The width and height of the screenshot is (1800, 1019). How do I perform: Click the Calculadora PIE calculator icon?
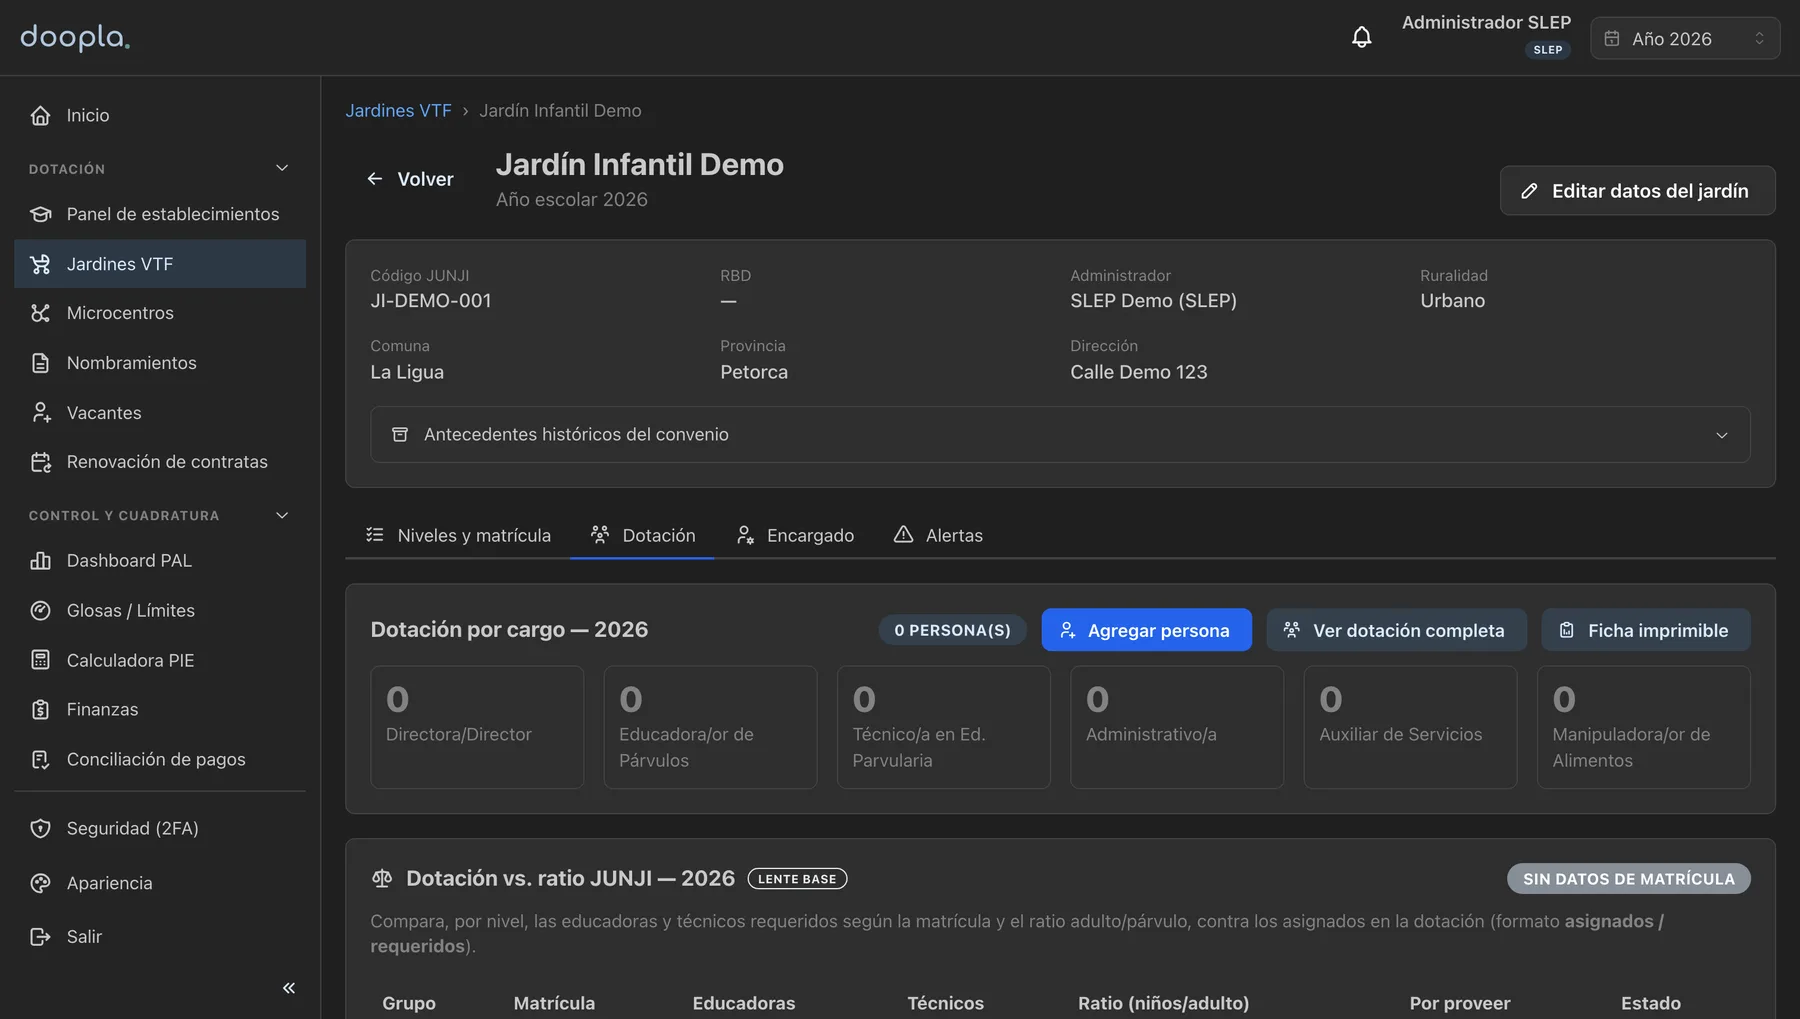40,660
